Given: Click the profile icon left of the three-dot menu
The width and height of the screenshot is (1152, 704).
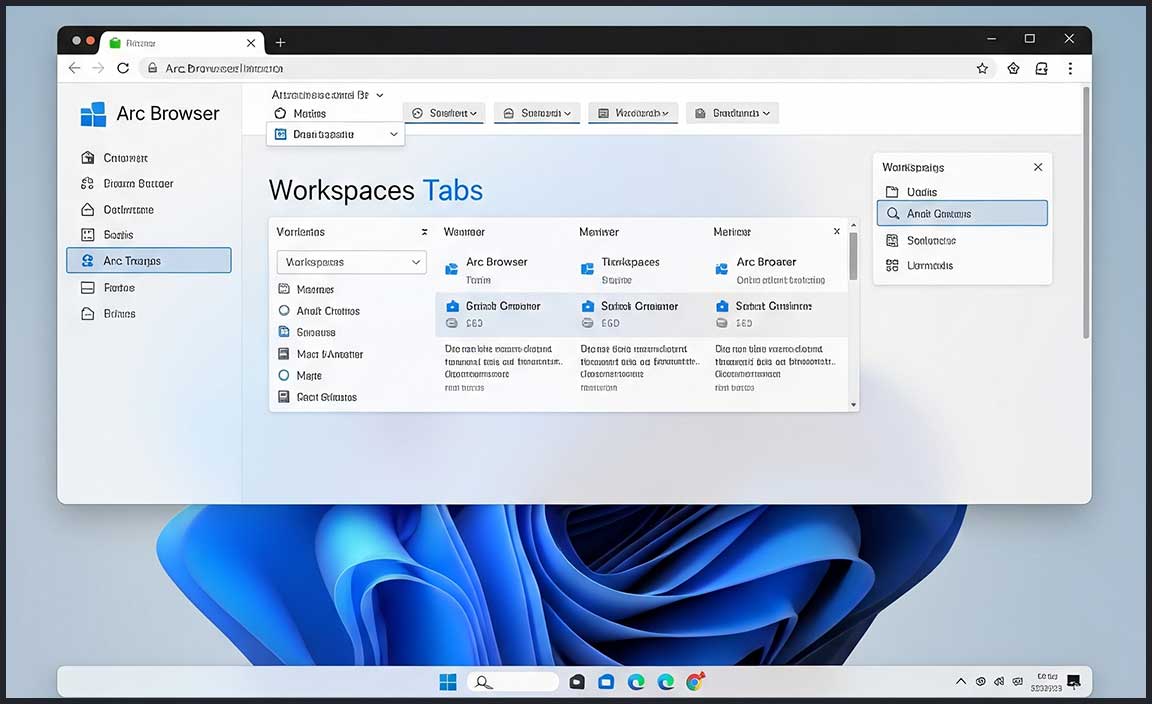Looking at the screenshot, I should click(x=1041, y=68).
